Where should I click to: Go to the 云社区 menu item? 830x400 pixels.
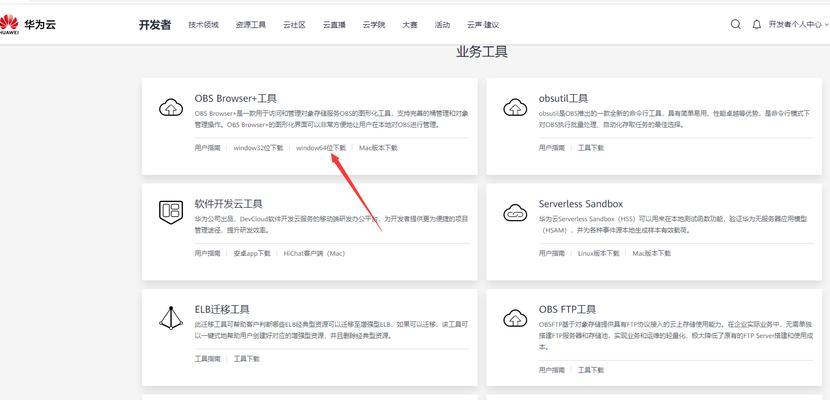294,25
